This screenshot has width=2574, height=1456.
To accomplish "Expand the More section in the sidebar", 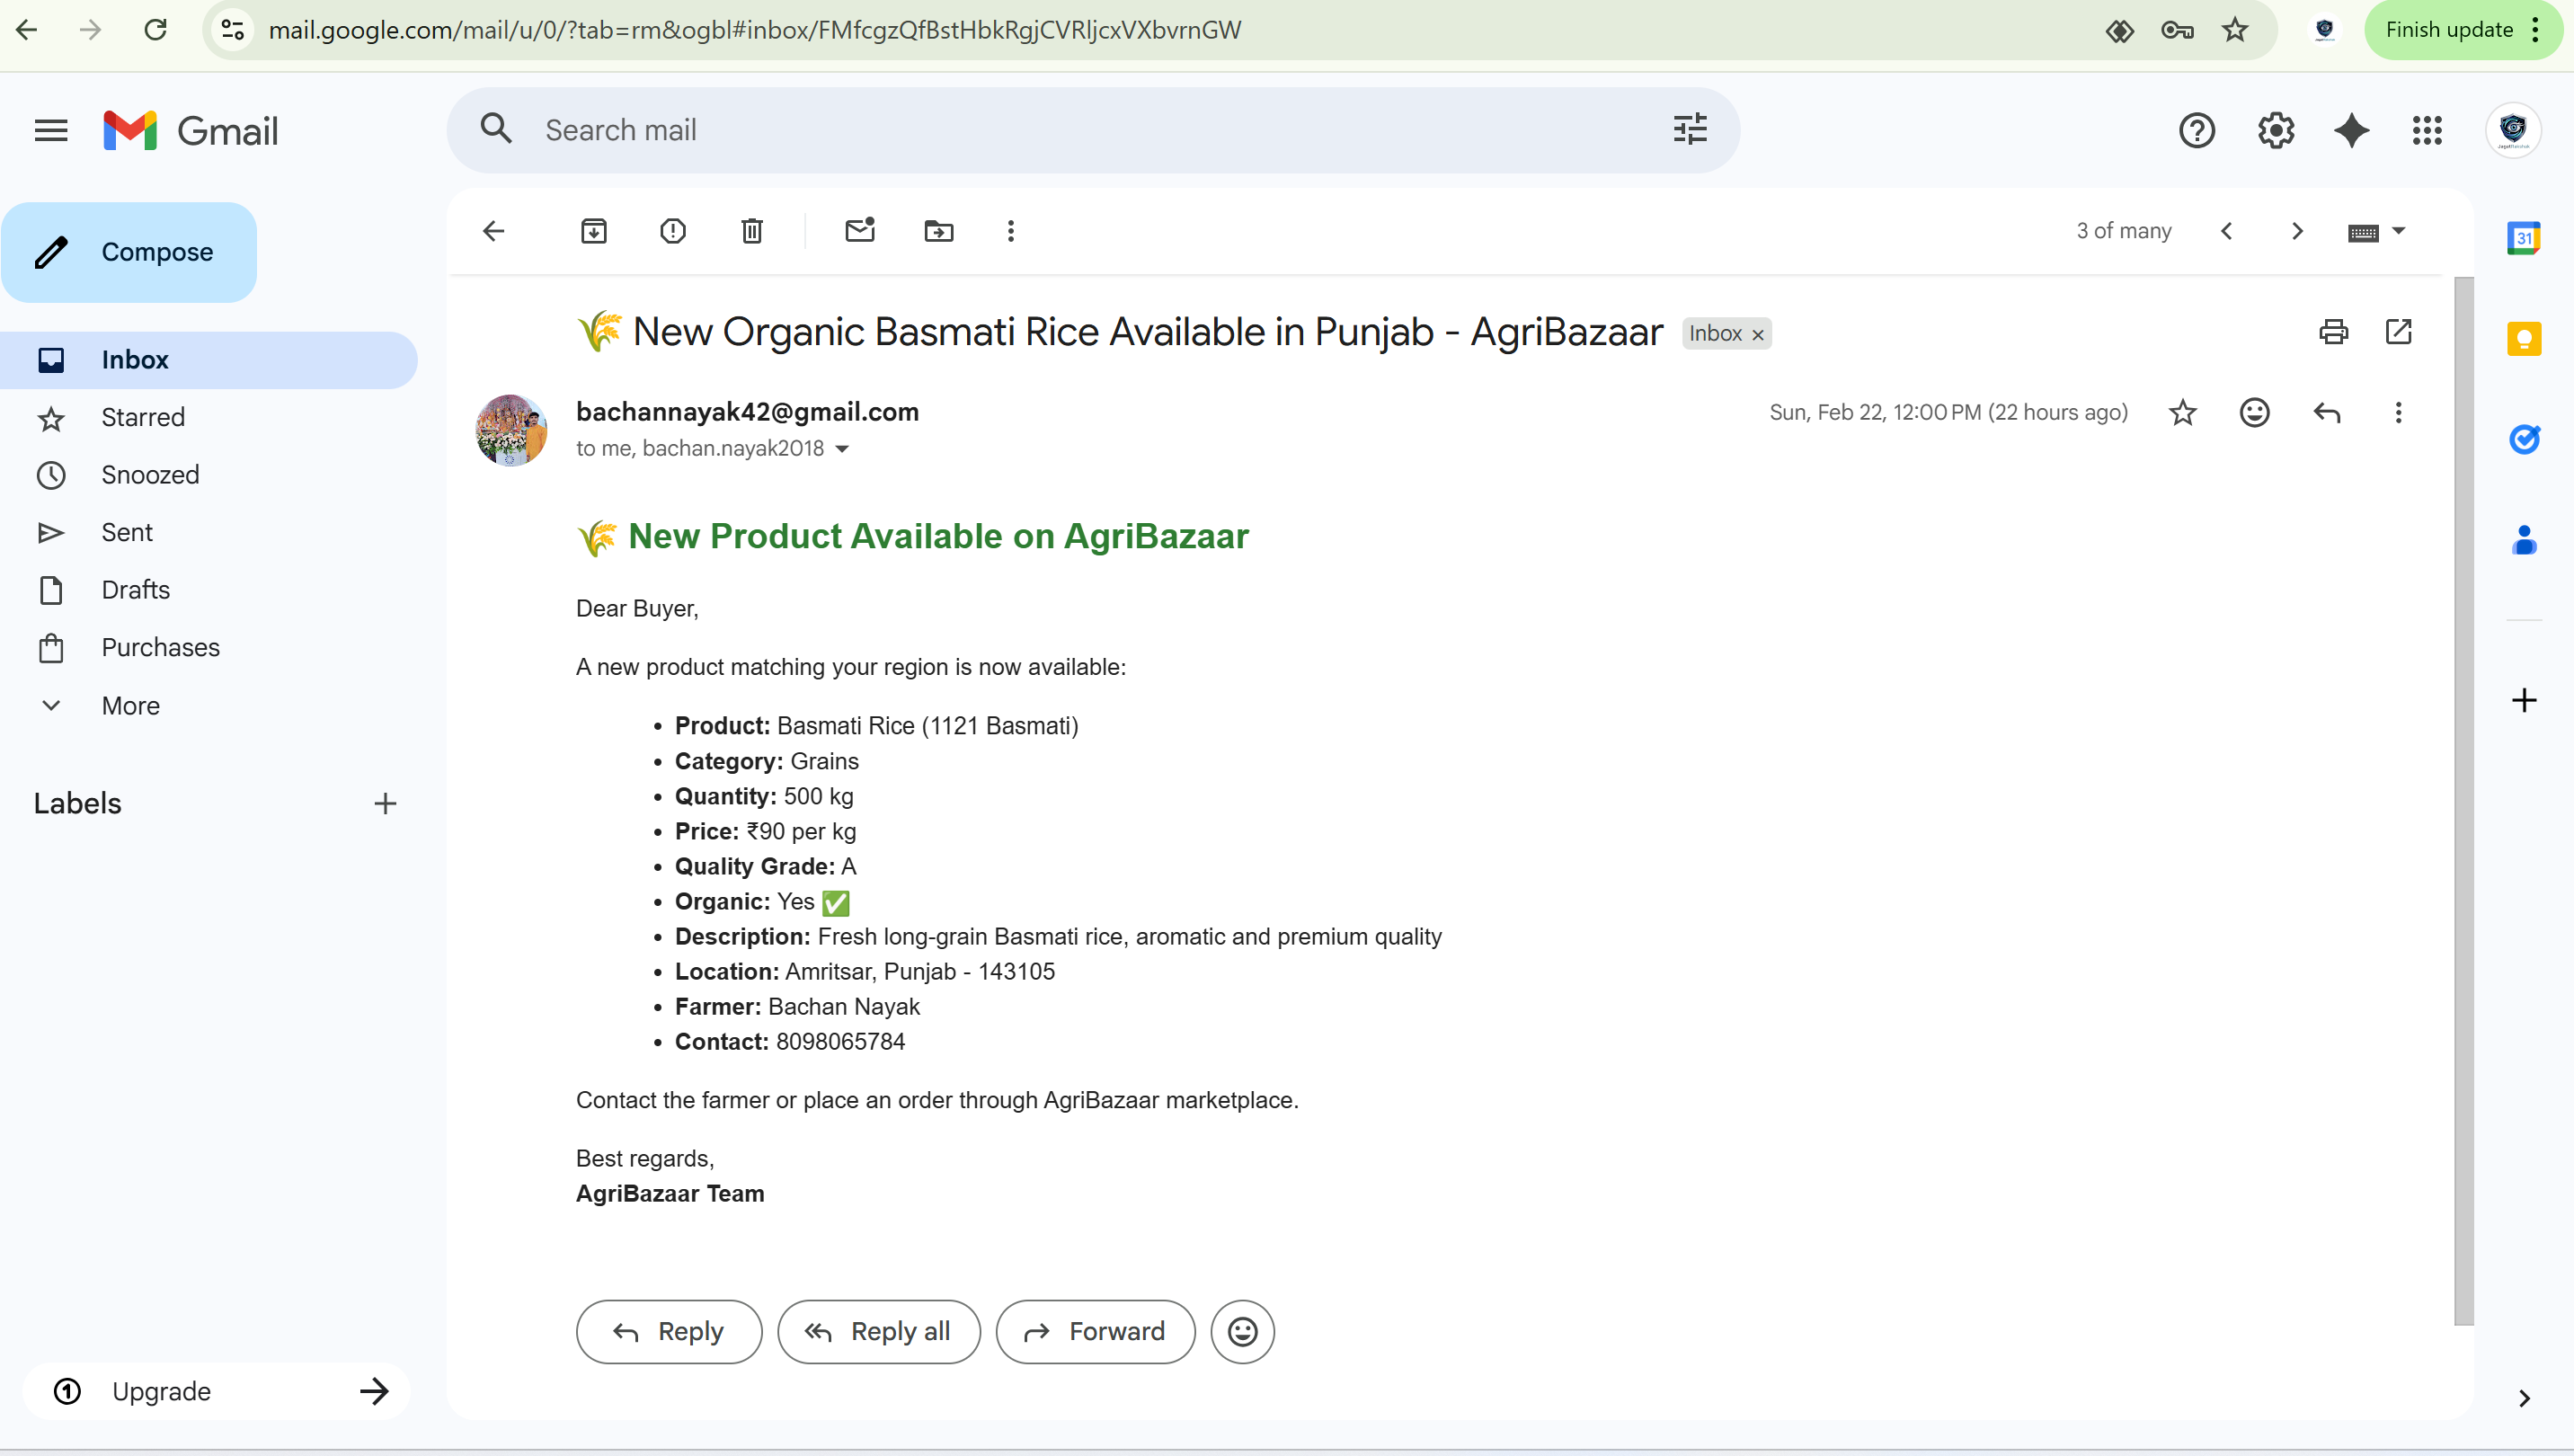I will tap(130, 705).
